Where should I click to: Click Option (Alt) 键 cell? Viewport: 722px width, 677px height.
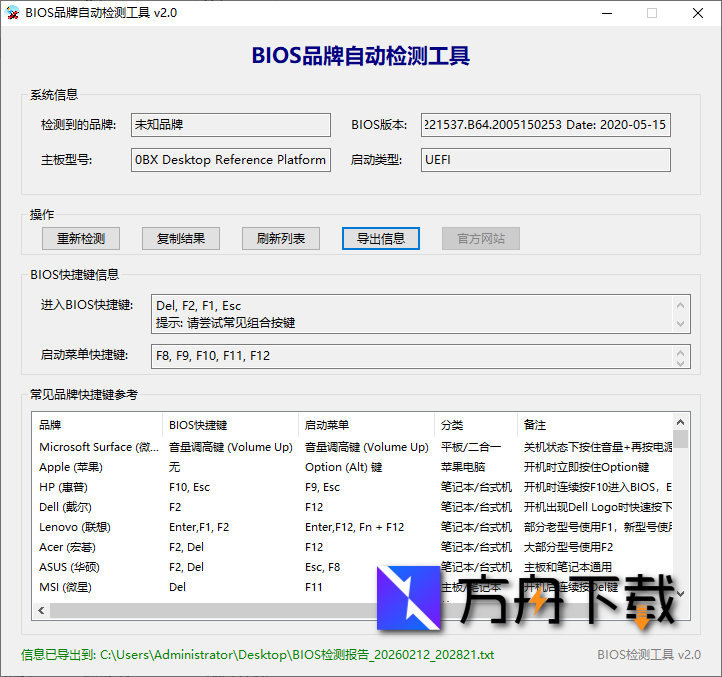point(344,467)
